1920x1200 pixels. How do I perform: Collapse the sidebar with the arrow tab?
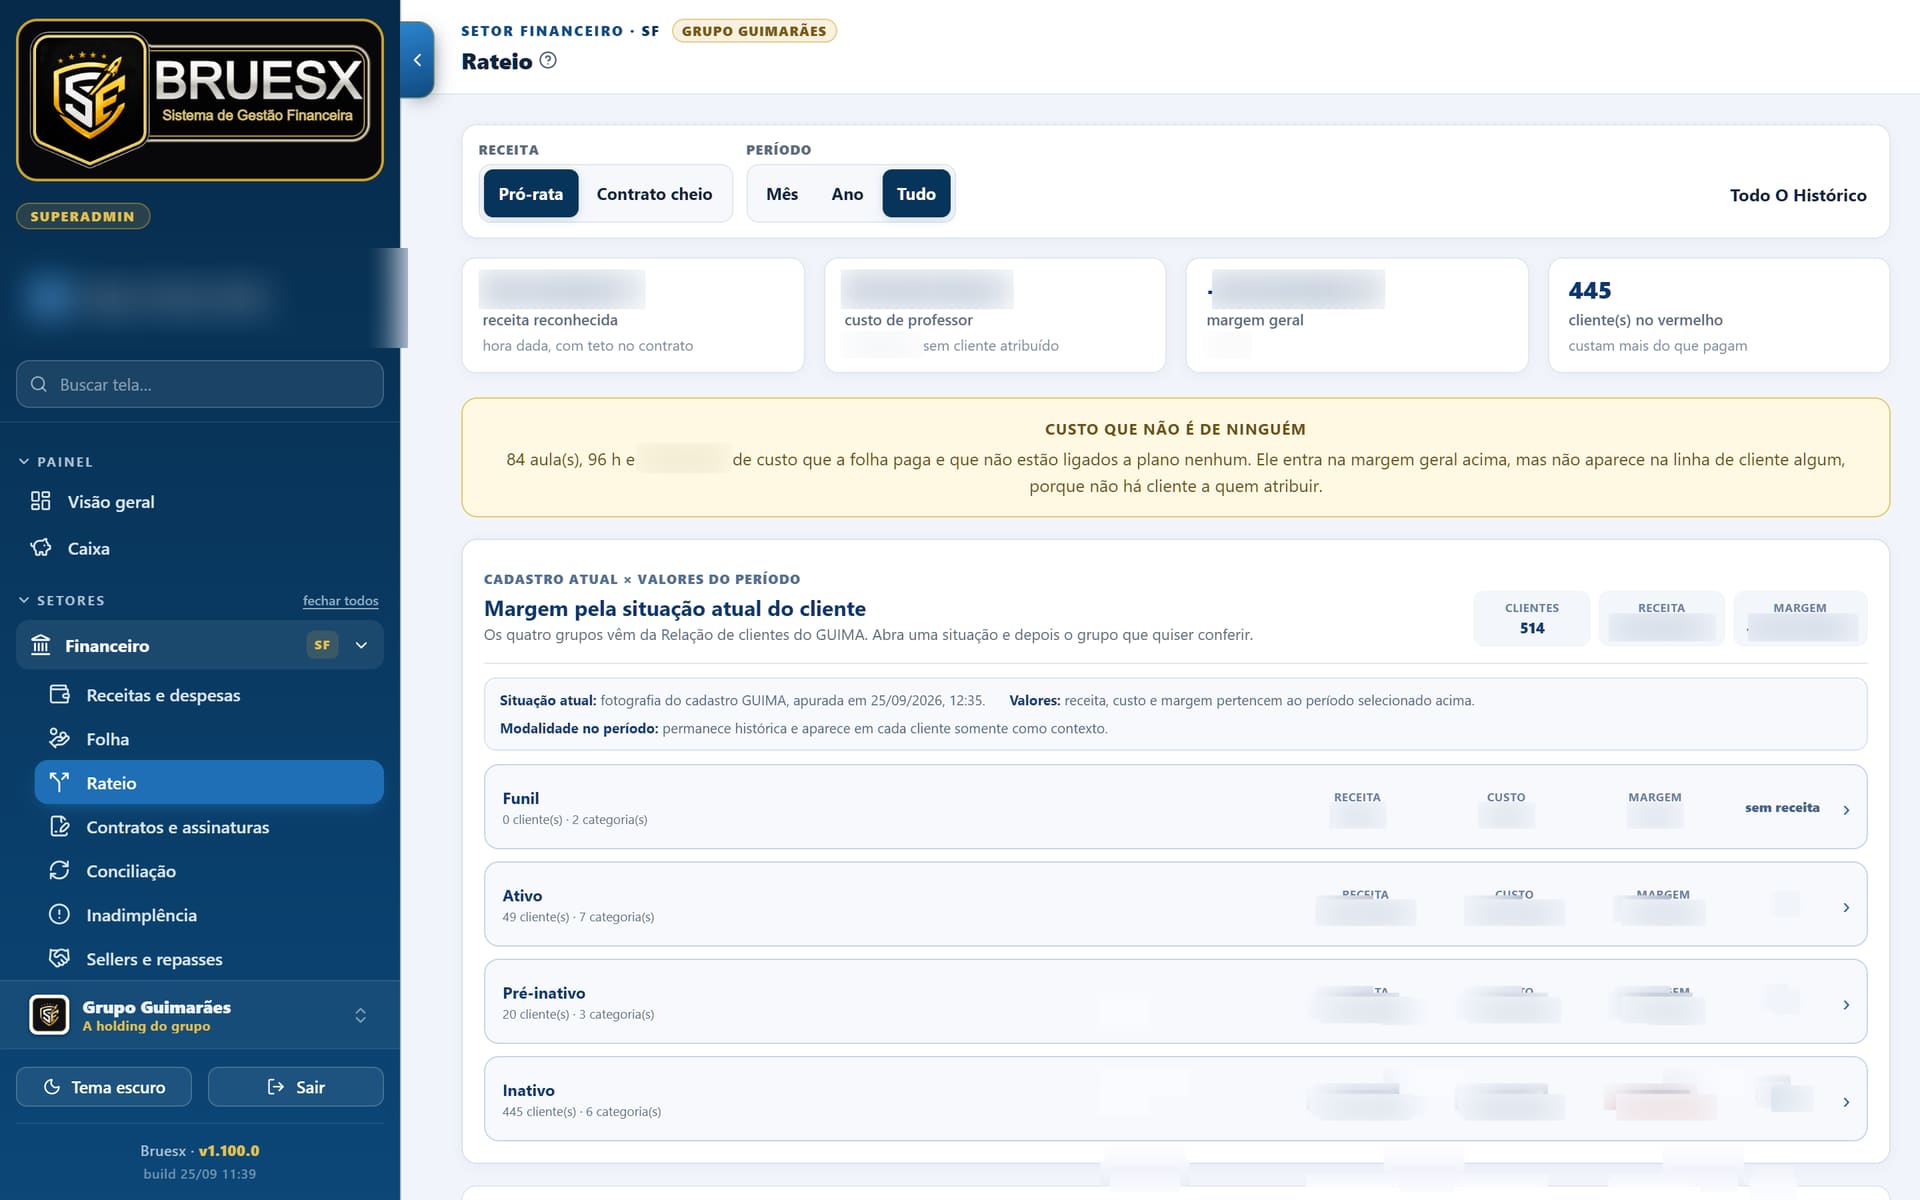tap(417, 60)
